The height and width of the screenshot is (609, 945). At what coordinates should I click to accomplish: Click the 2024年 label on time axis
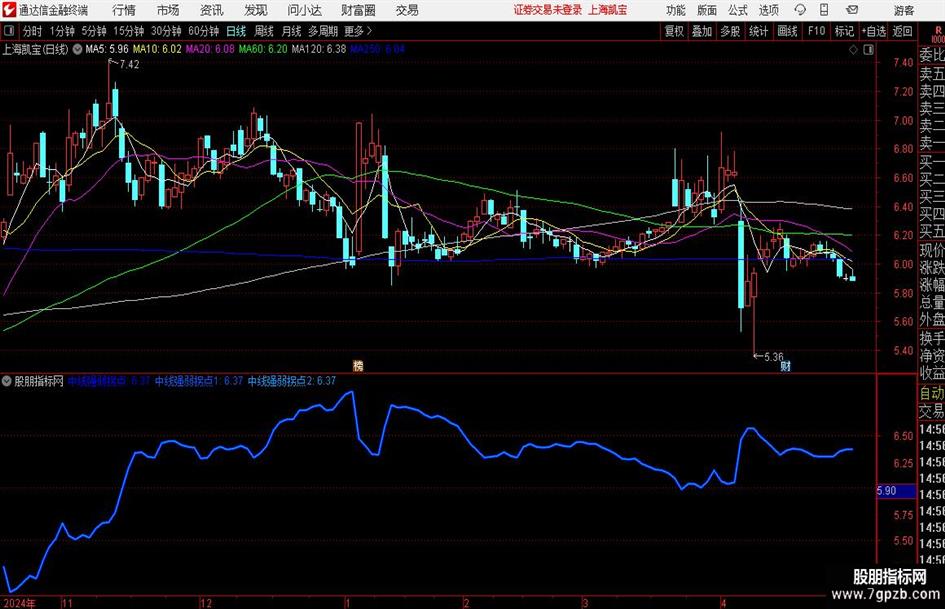pyautogui.click(x=19, y=603)
